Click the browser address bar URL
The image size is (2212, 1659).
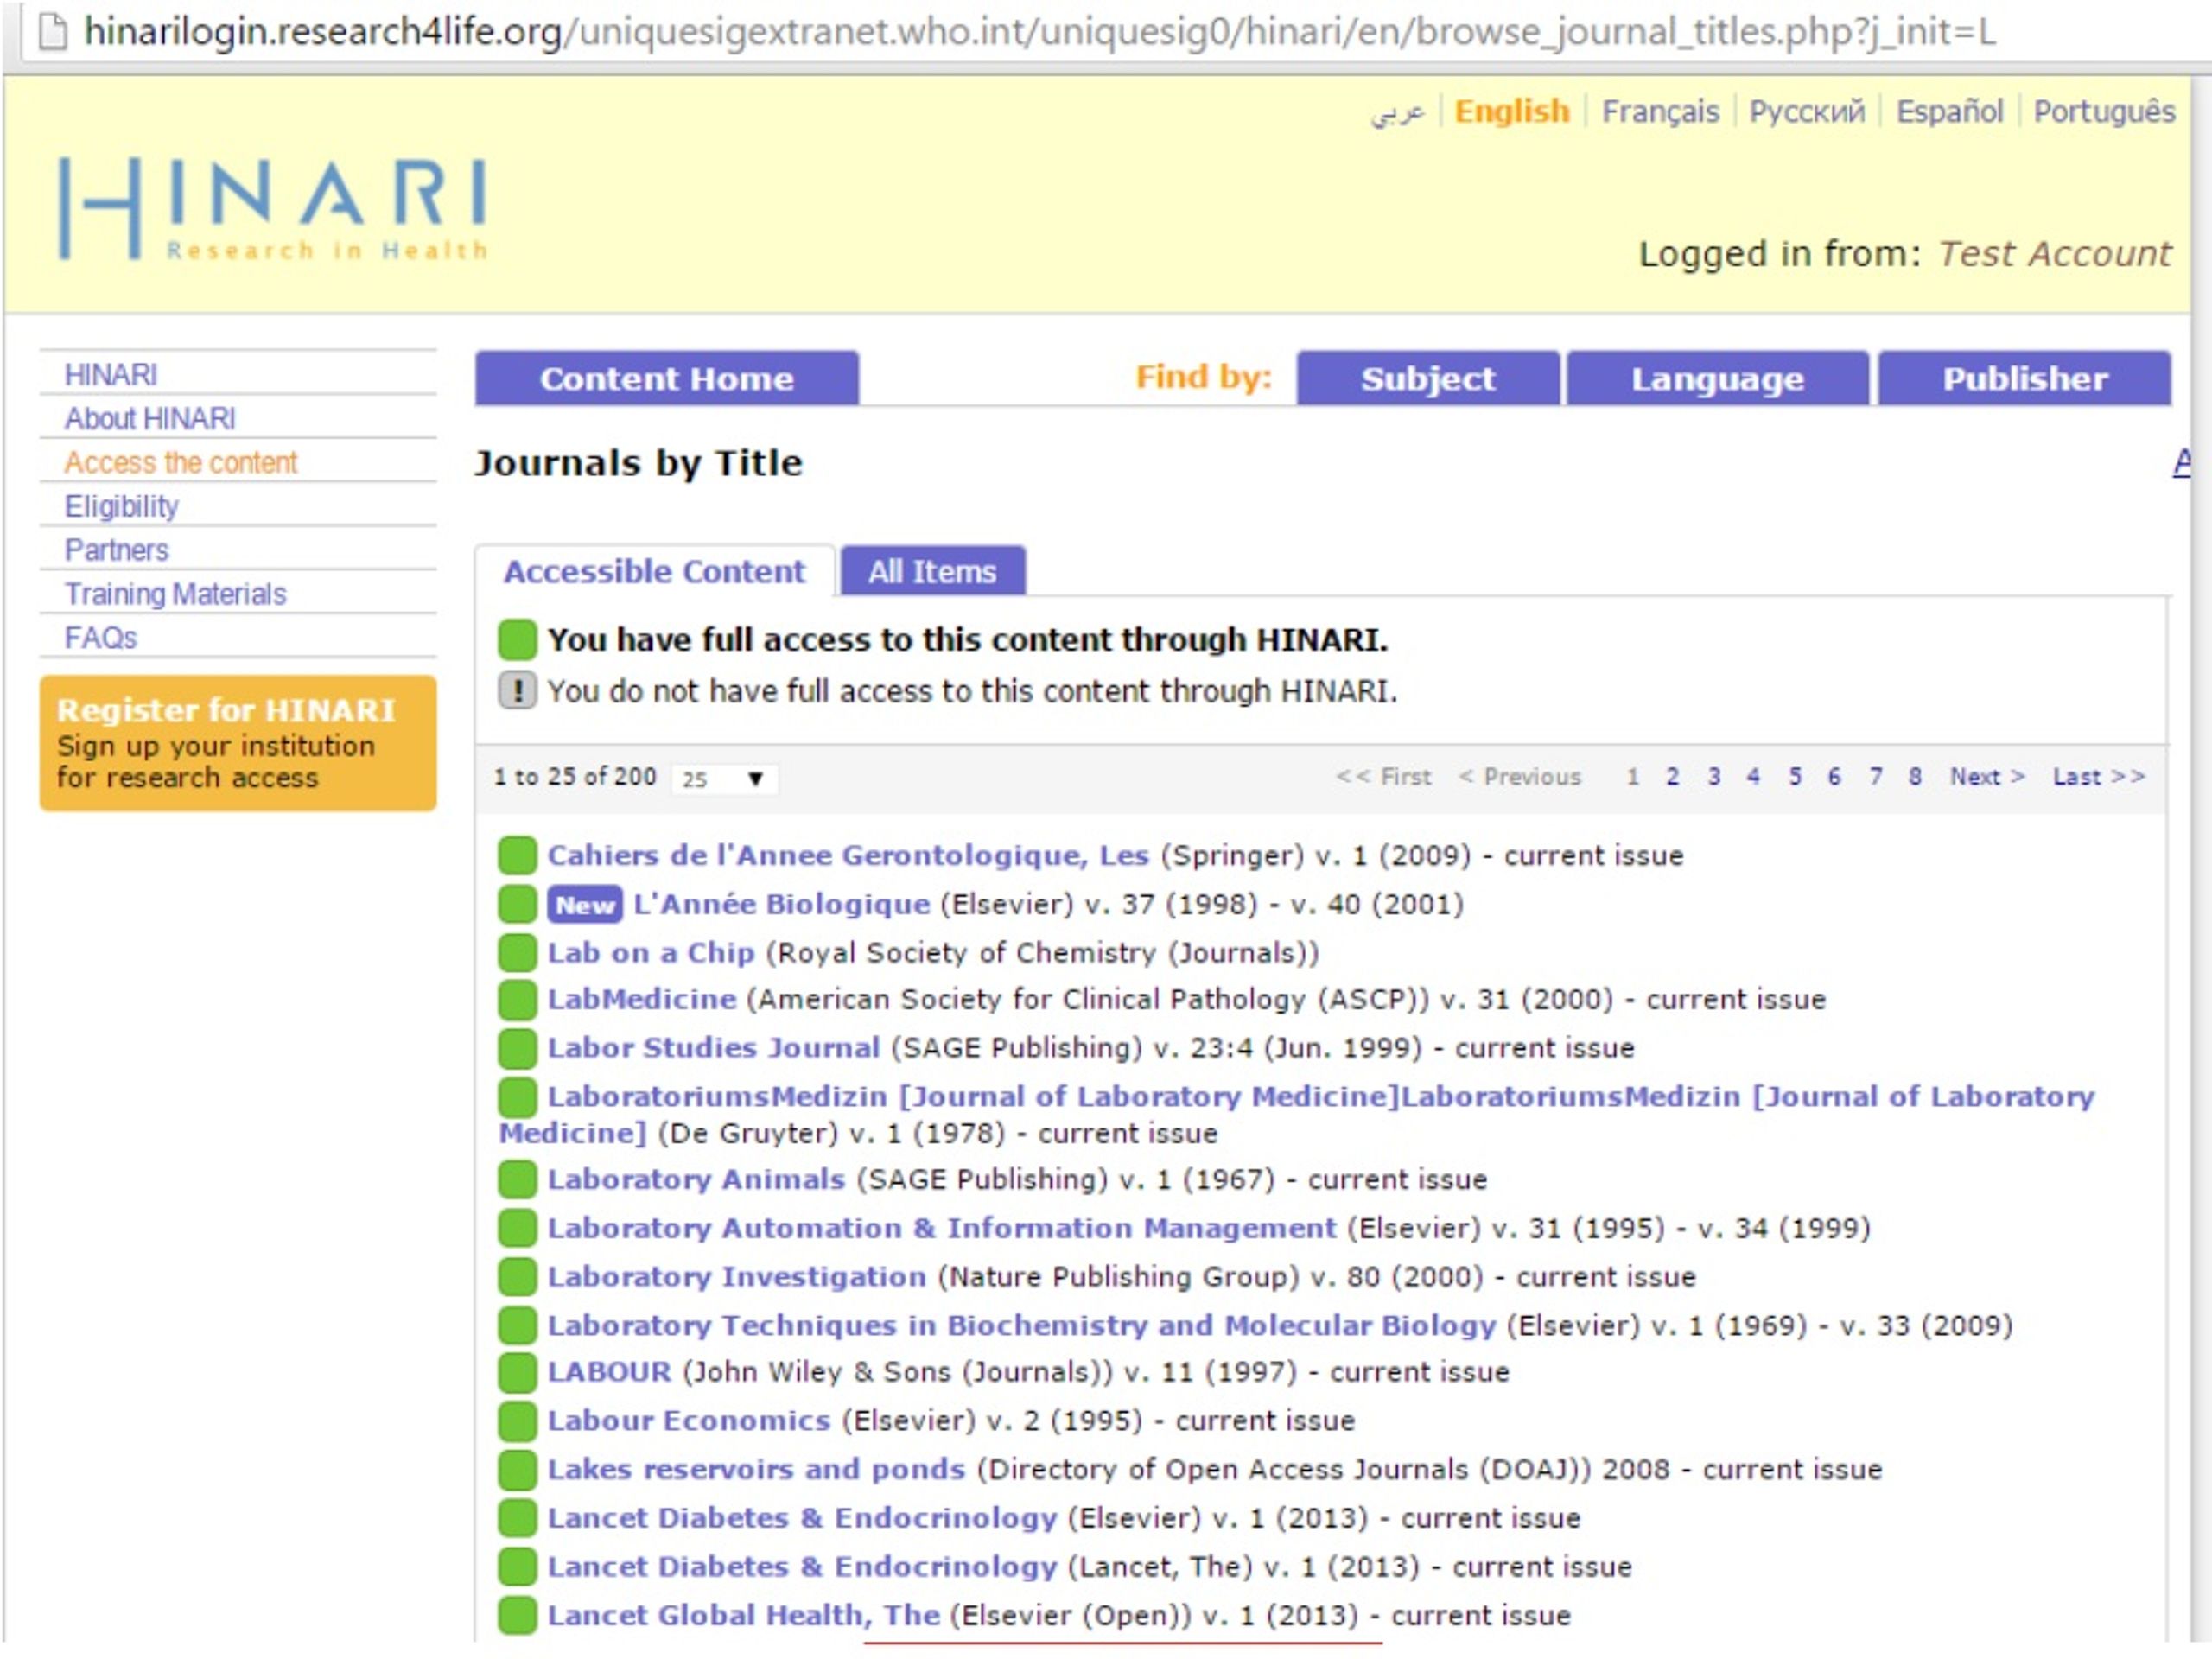point(1040,32)
